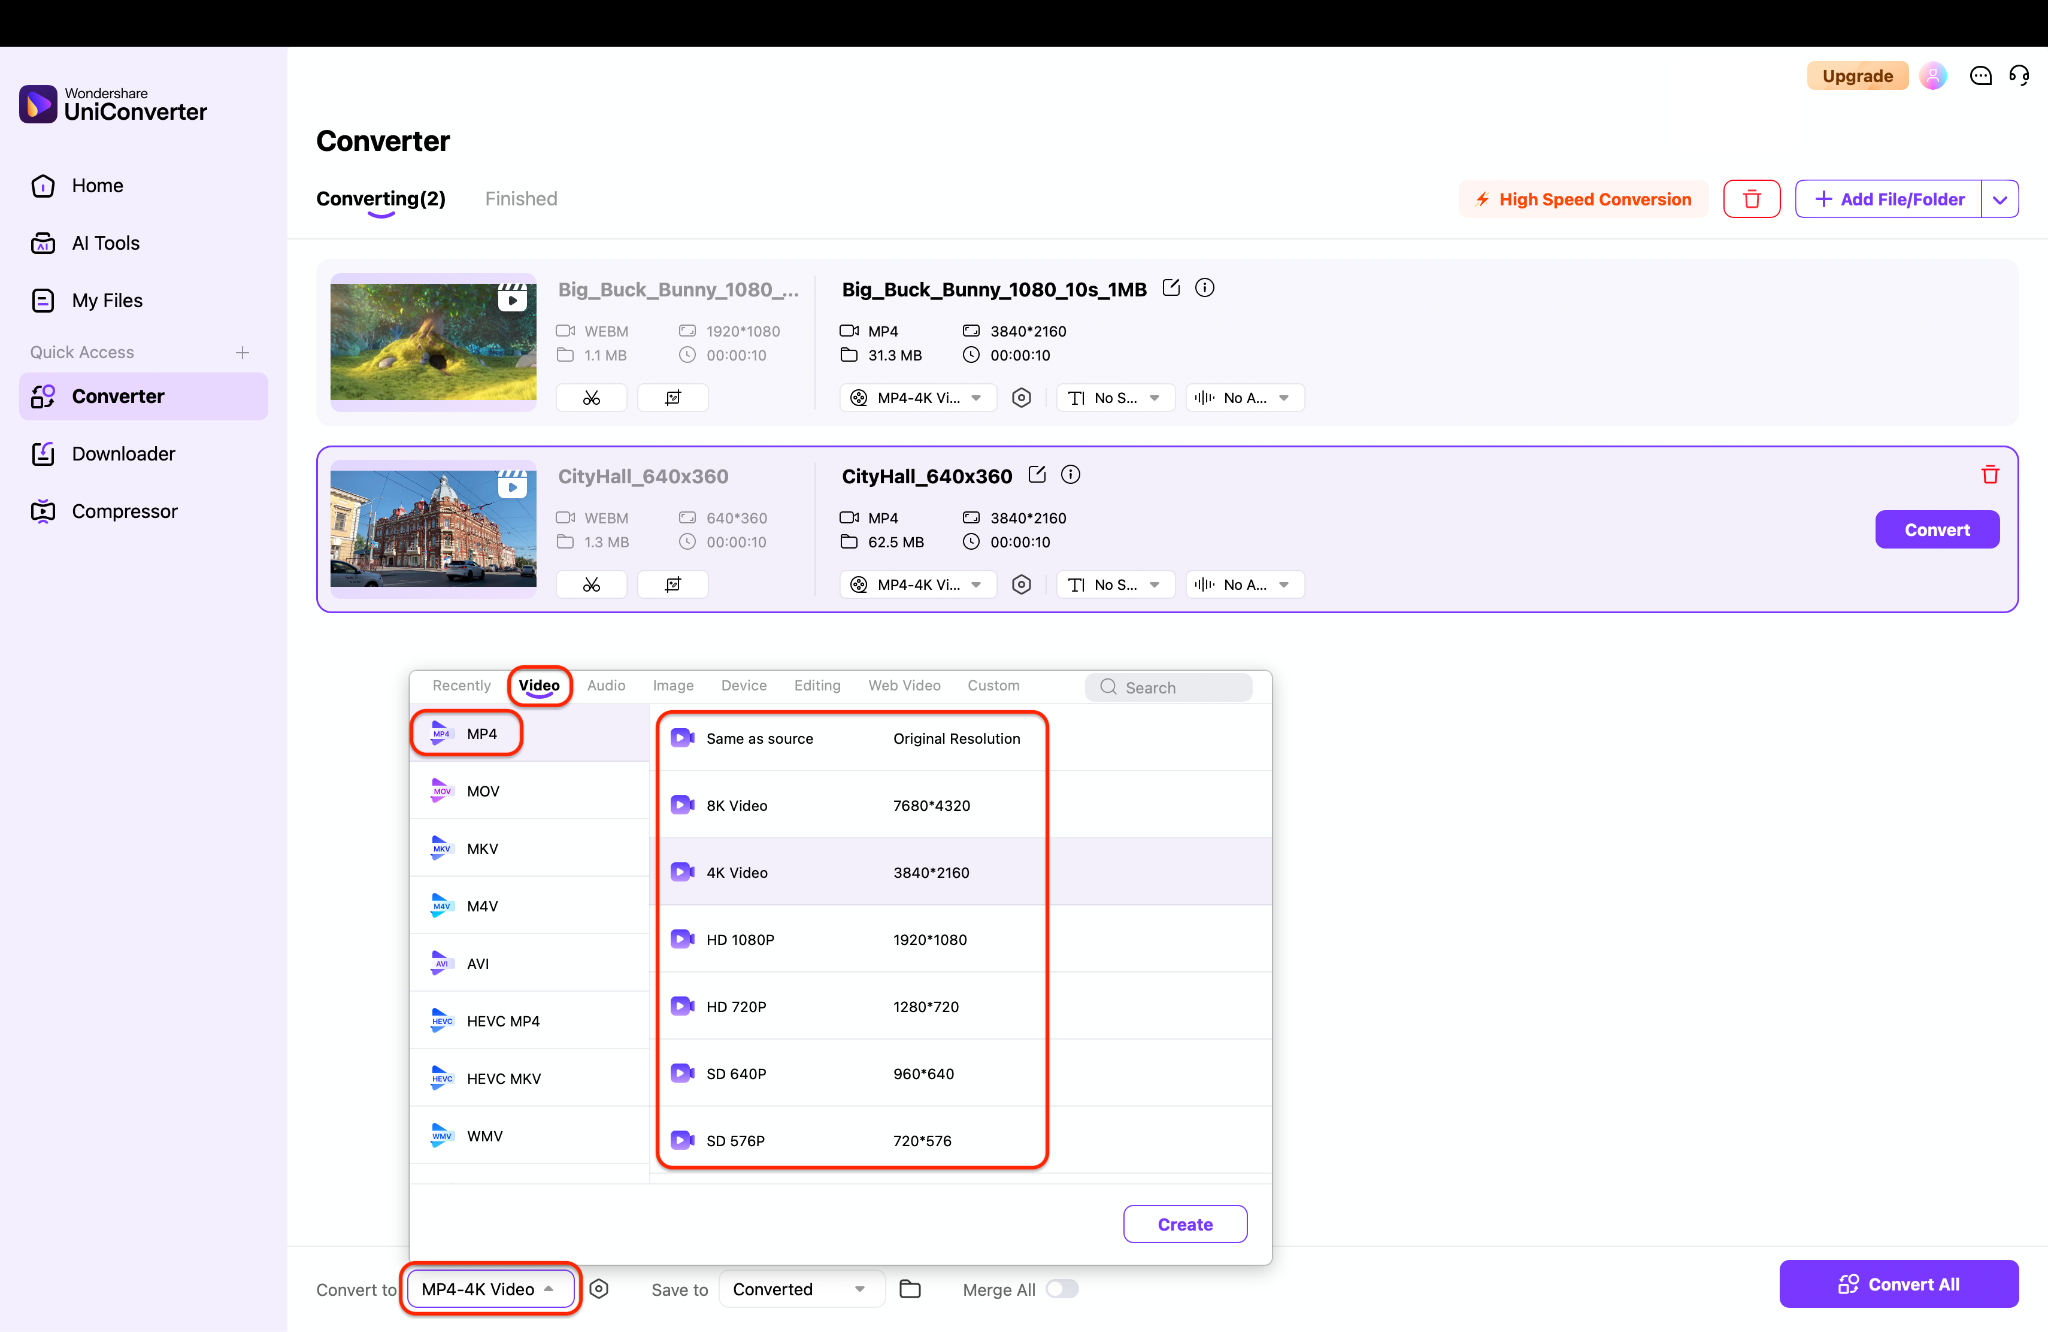Collapse the MP4-4K Video Convert to dropdown
This screenshot has height=1332, width=2048.
pos(490,1289)
